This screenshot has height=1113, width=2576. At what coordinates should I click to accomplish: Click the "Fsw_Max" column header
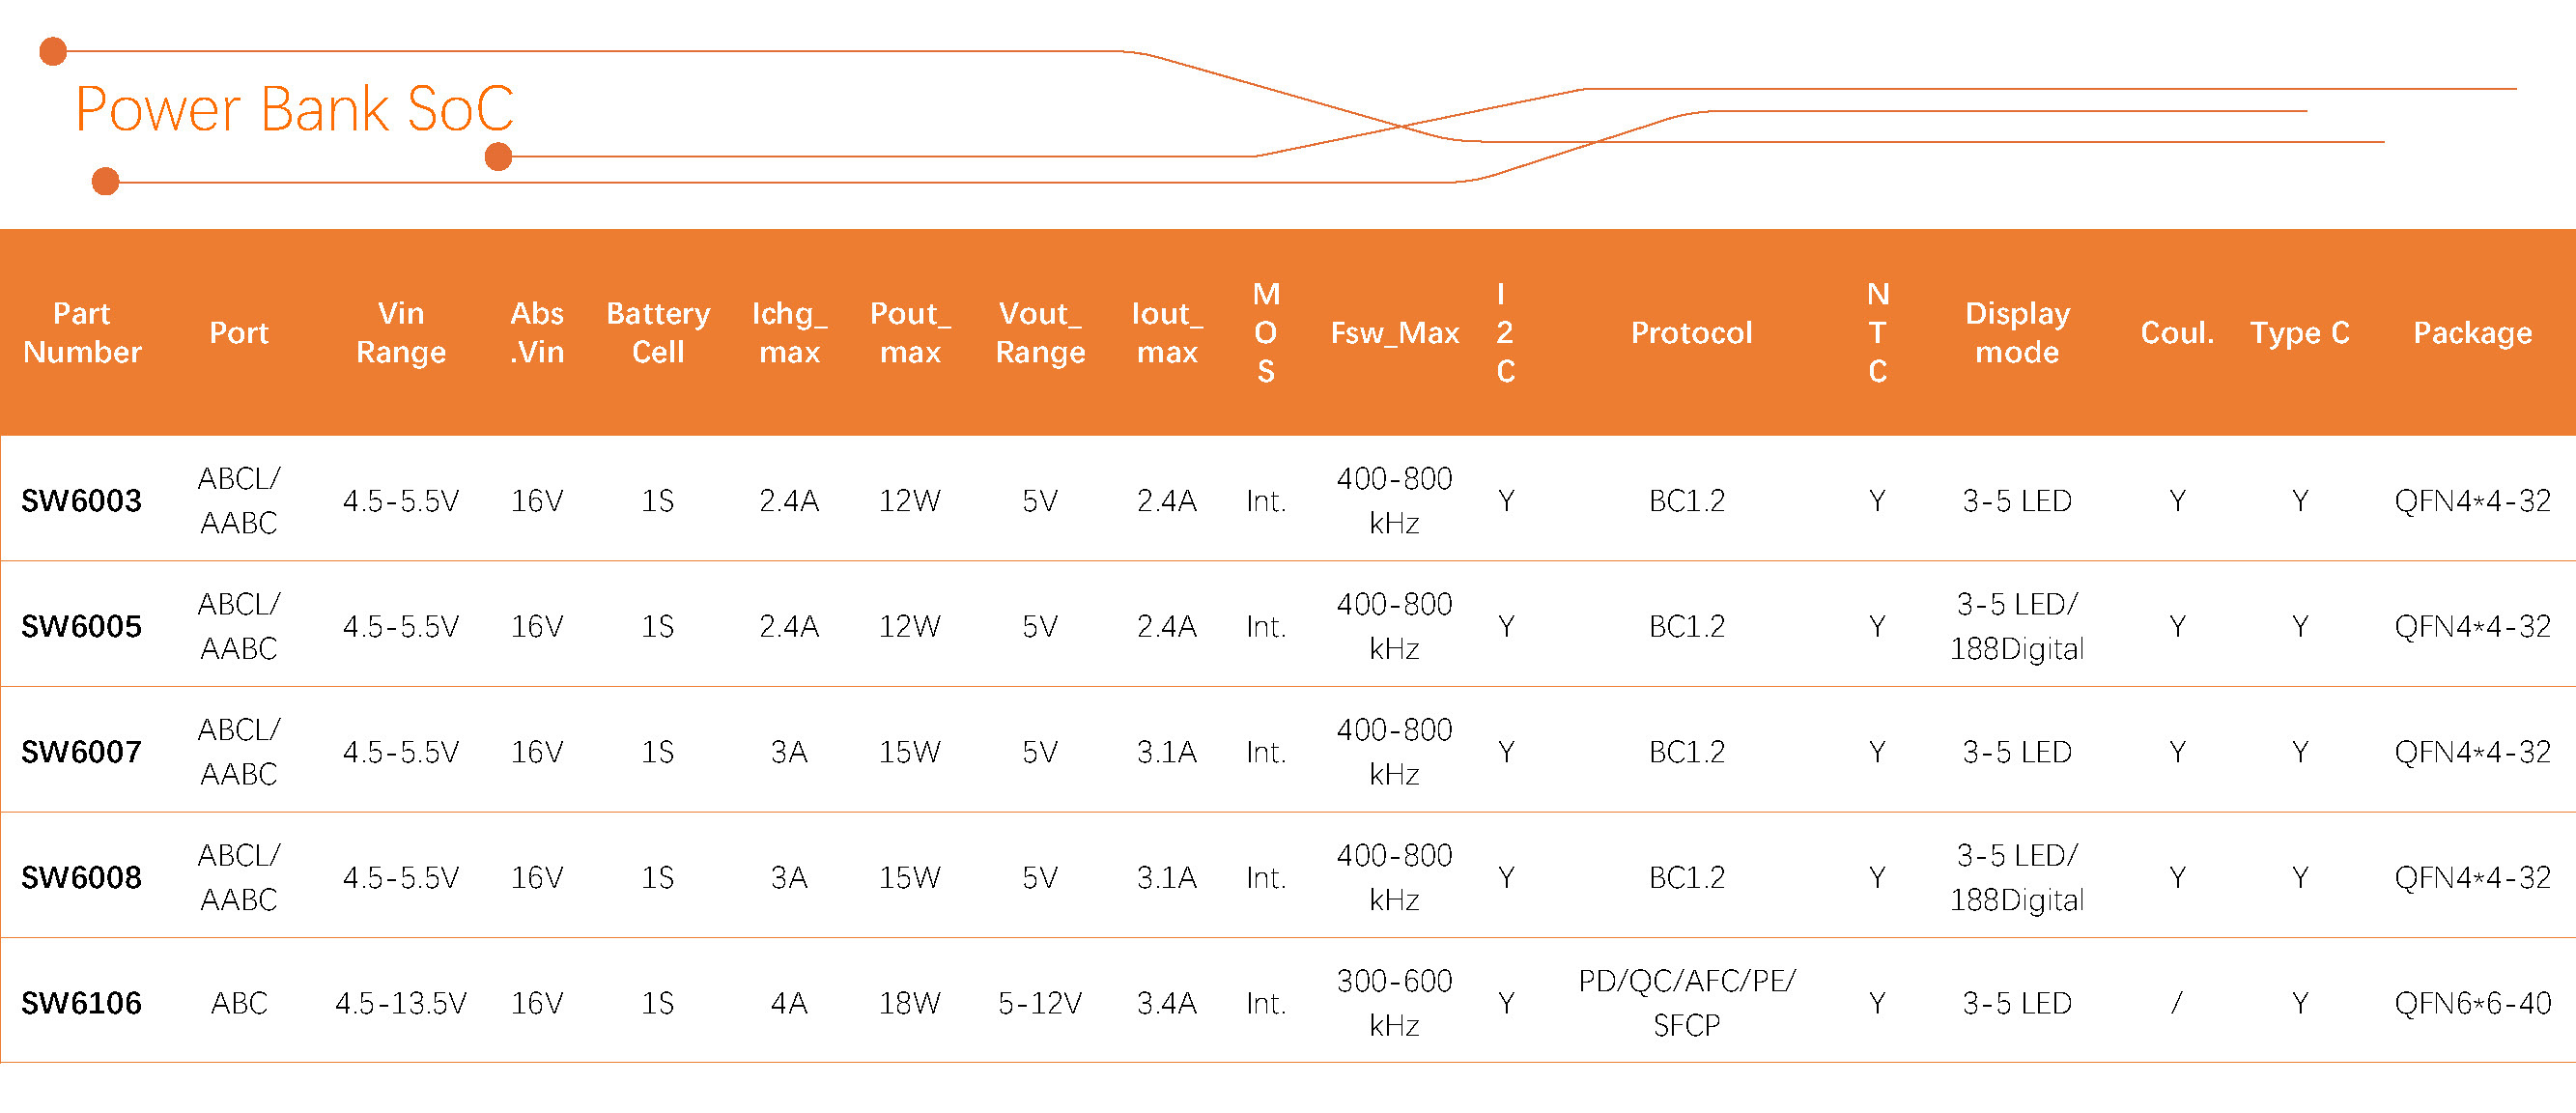click(x=1394, y=333)
